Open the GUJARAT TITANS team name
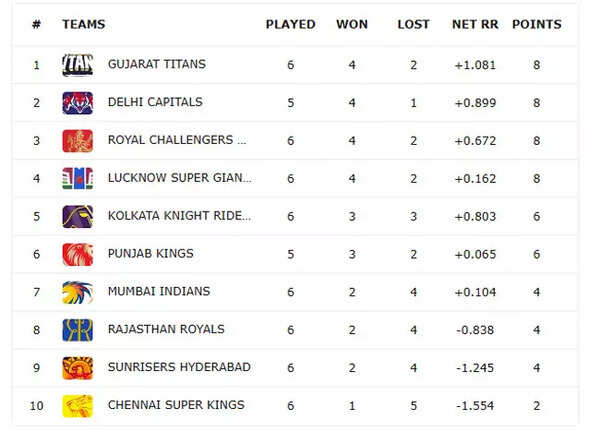 point(157,65)
